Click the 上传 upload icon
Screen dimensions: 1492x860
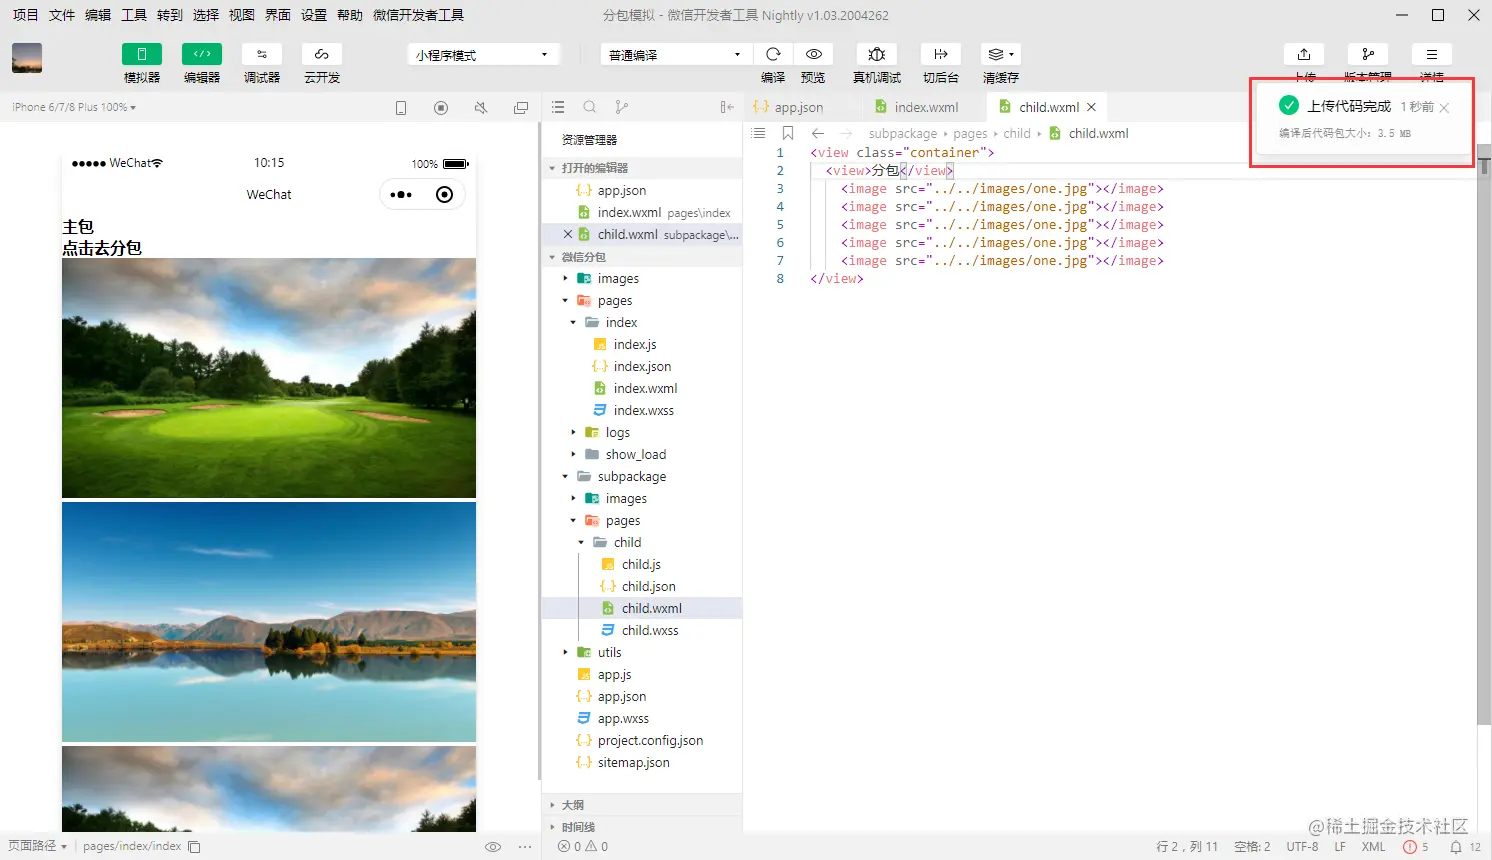click(1304, 54)
